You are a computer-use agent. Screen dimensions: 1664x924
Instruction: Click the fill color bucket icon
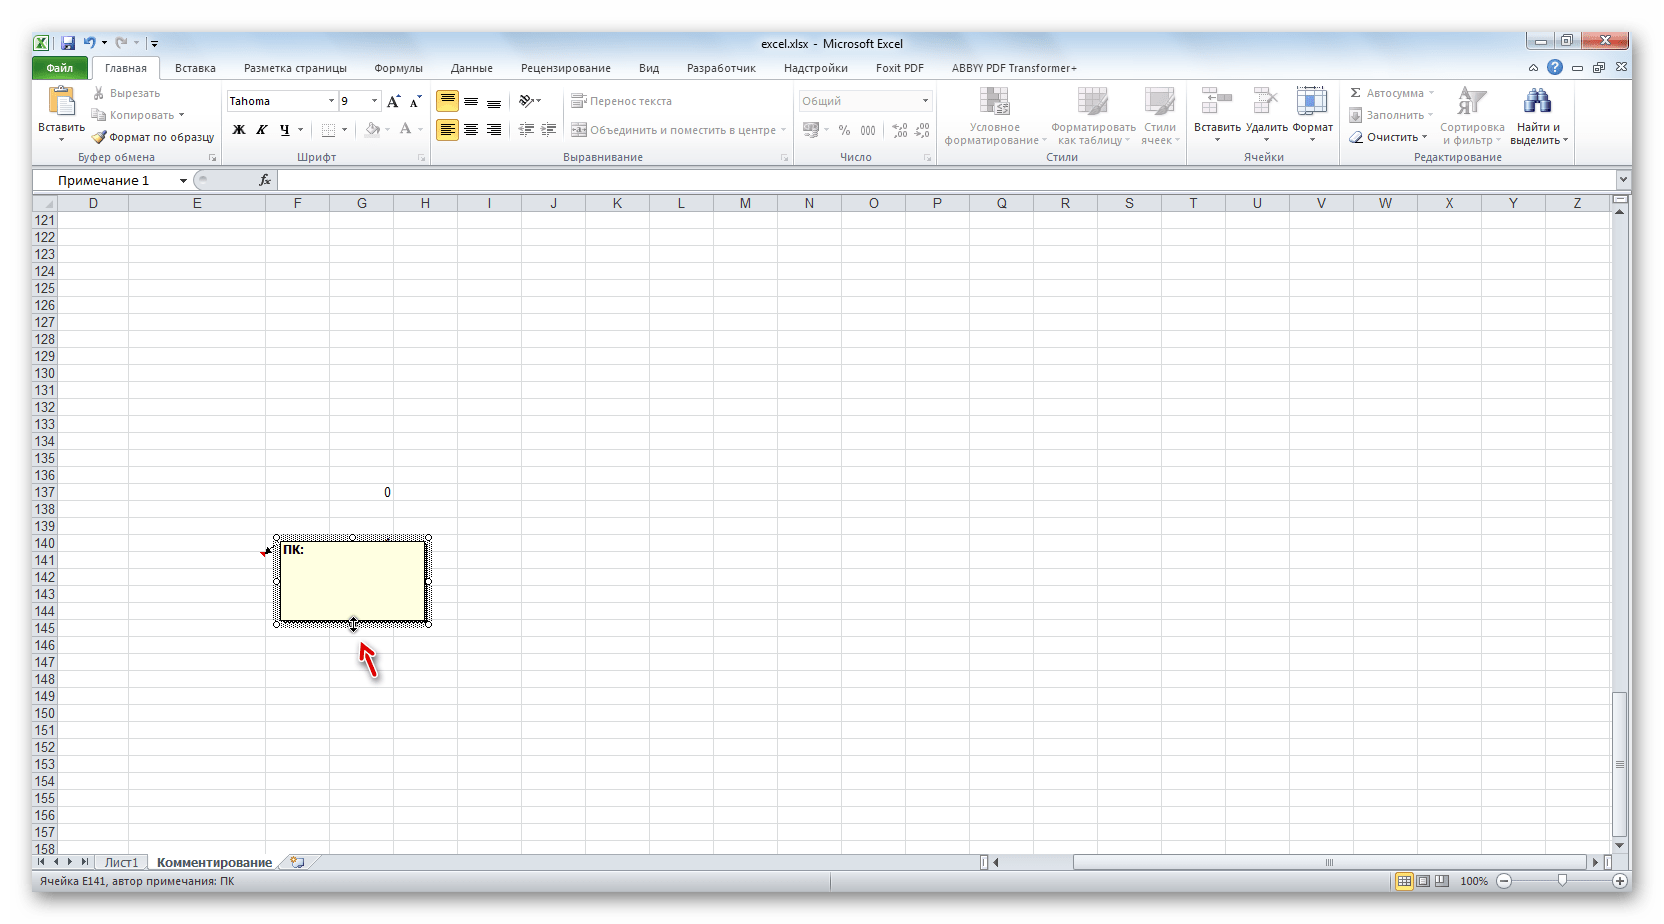point(372,129)
